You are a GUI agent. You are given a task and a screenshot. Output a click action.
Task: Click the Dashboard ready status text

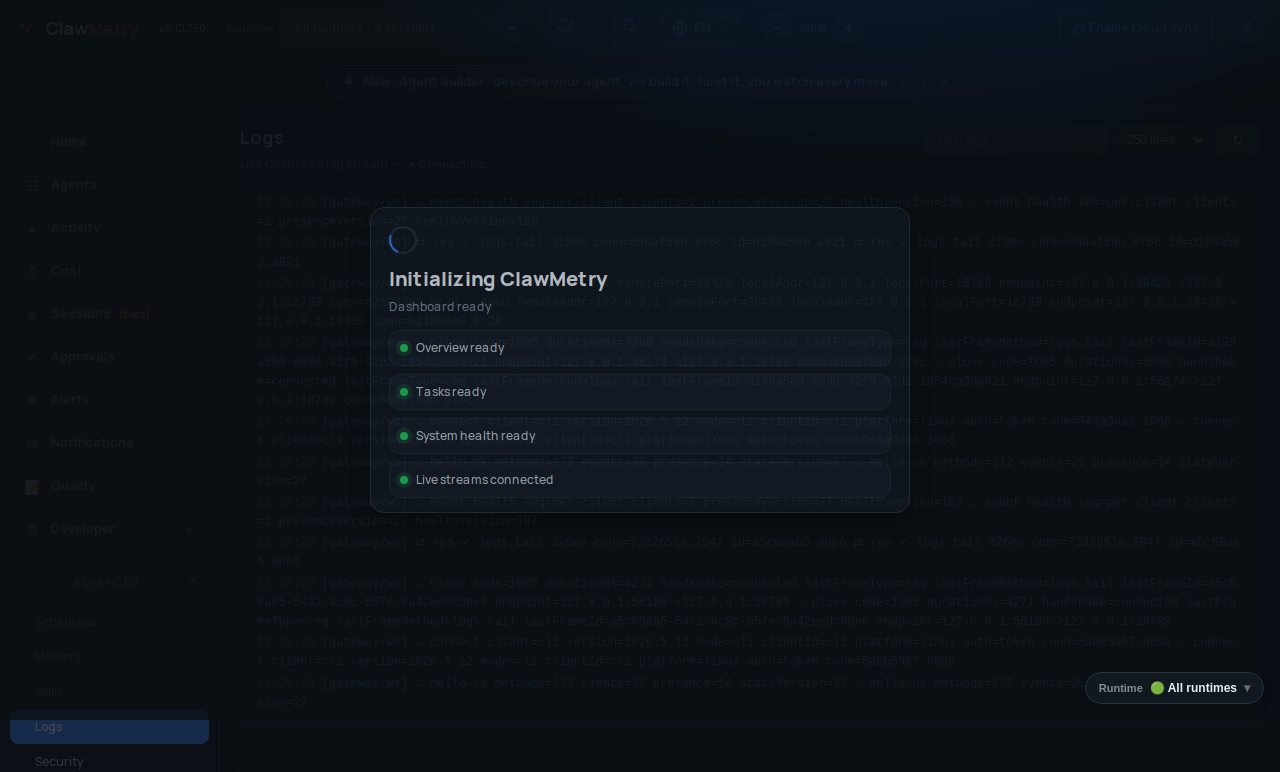coord(440,307)
